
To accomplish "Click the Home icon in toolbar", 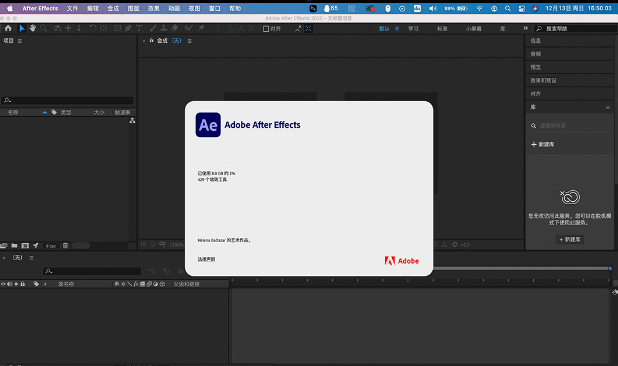I will pyautogui.click(x=8, y=28).
